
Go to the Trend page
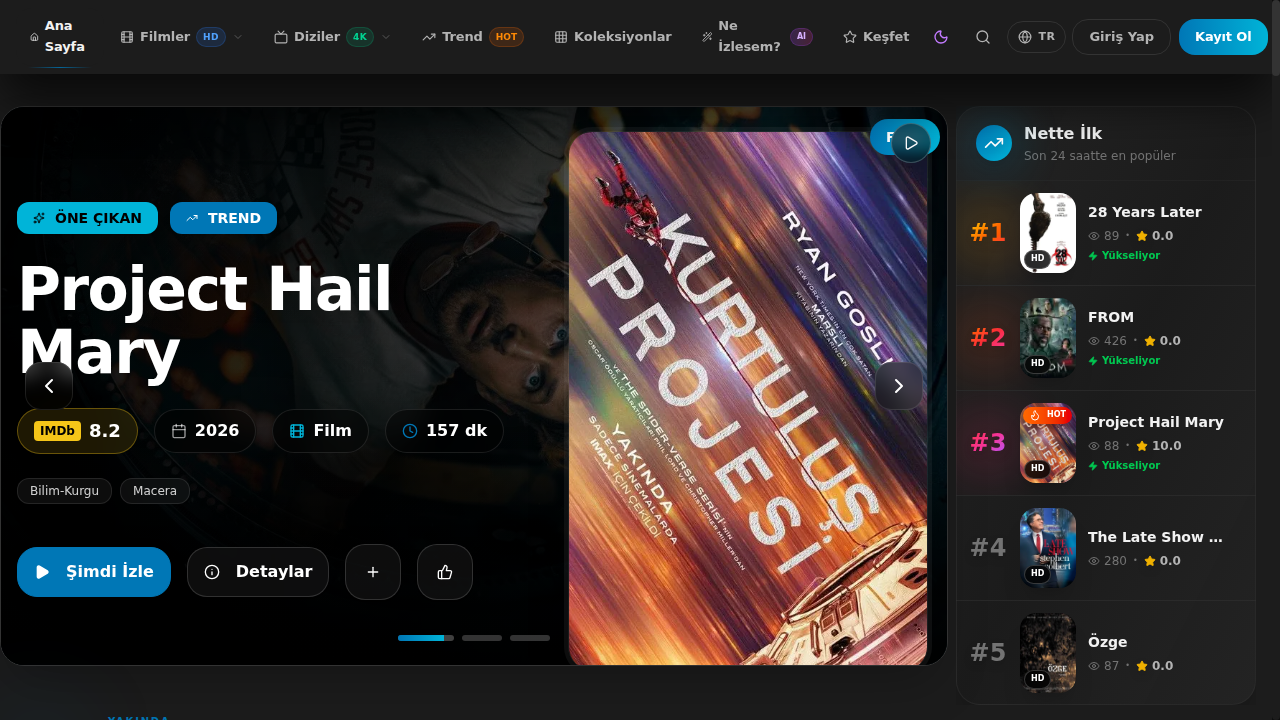[472, 37]
